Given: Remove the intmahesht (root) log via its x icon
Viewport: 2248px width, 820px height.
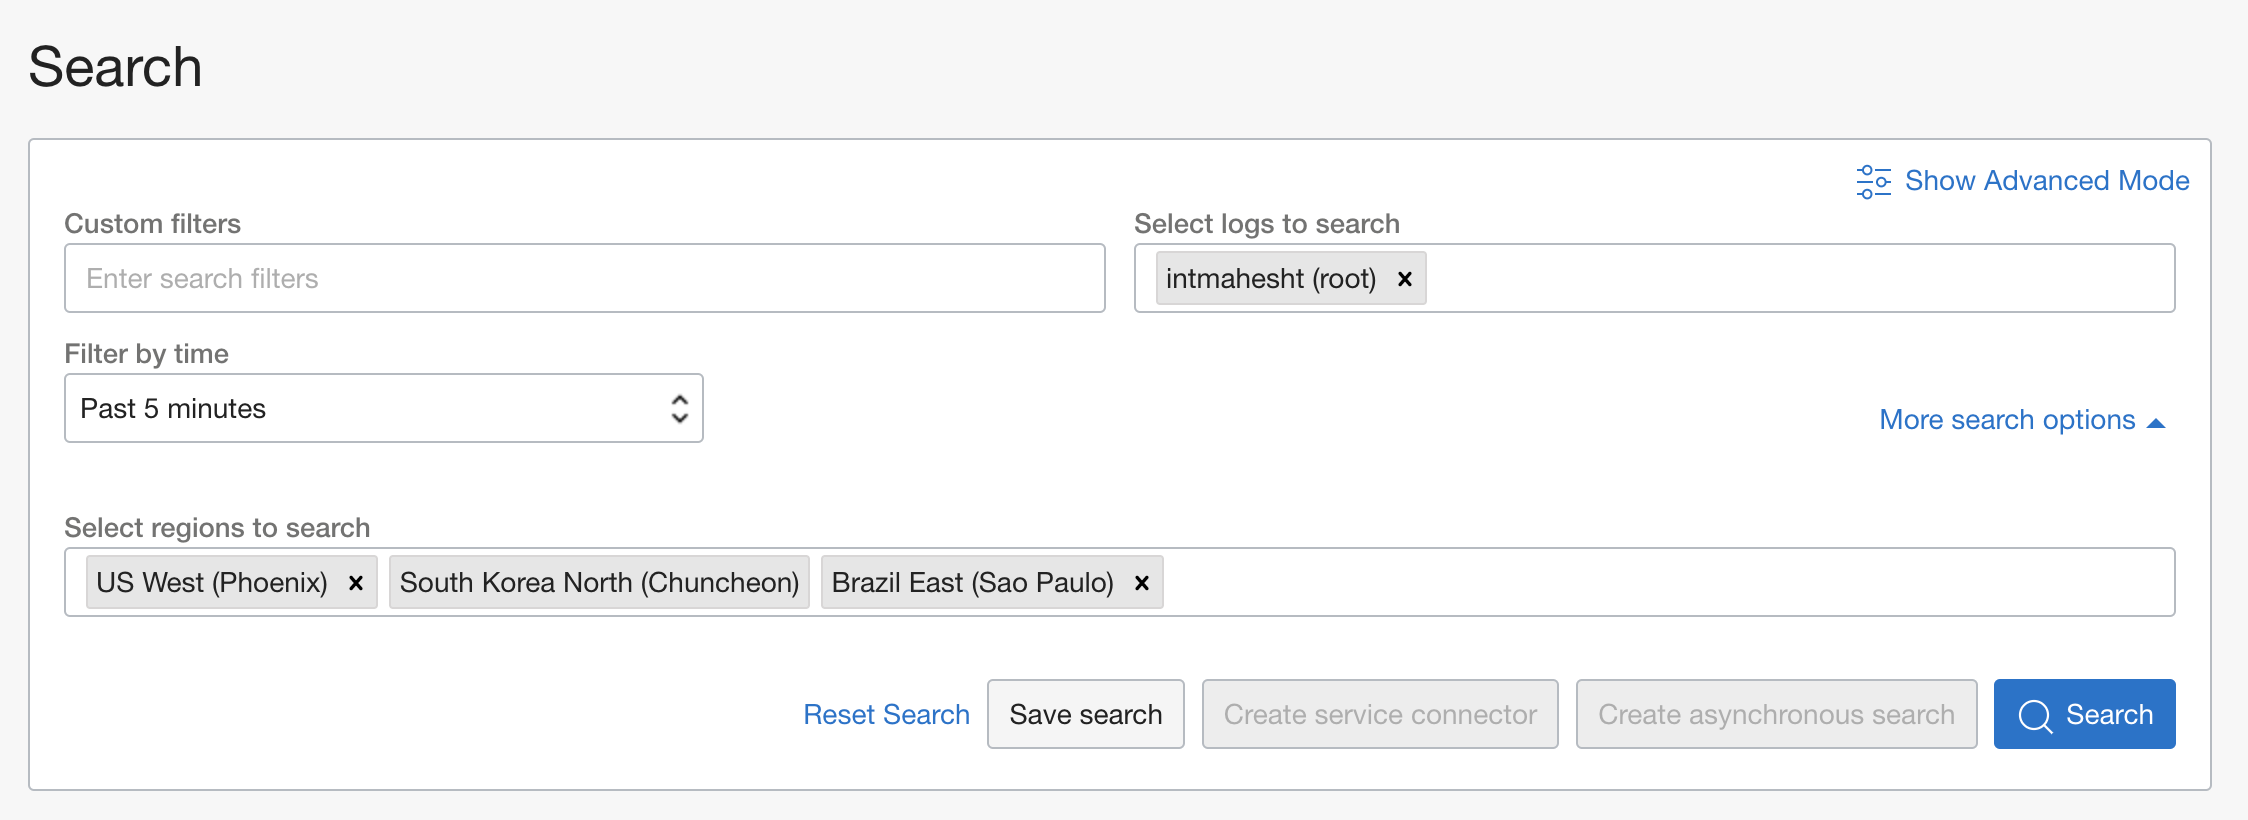Looking at the screenshot, I should click(1404, 278).
